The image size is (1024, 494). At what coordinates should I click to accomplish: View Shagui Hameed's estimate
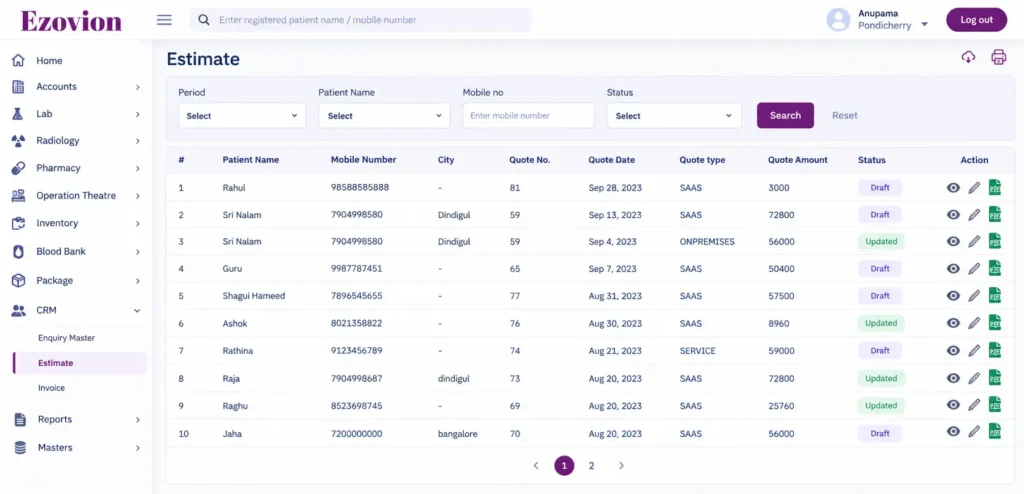[x=953, y=296]
